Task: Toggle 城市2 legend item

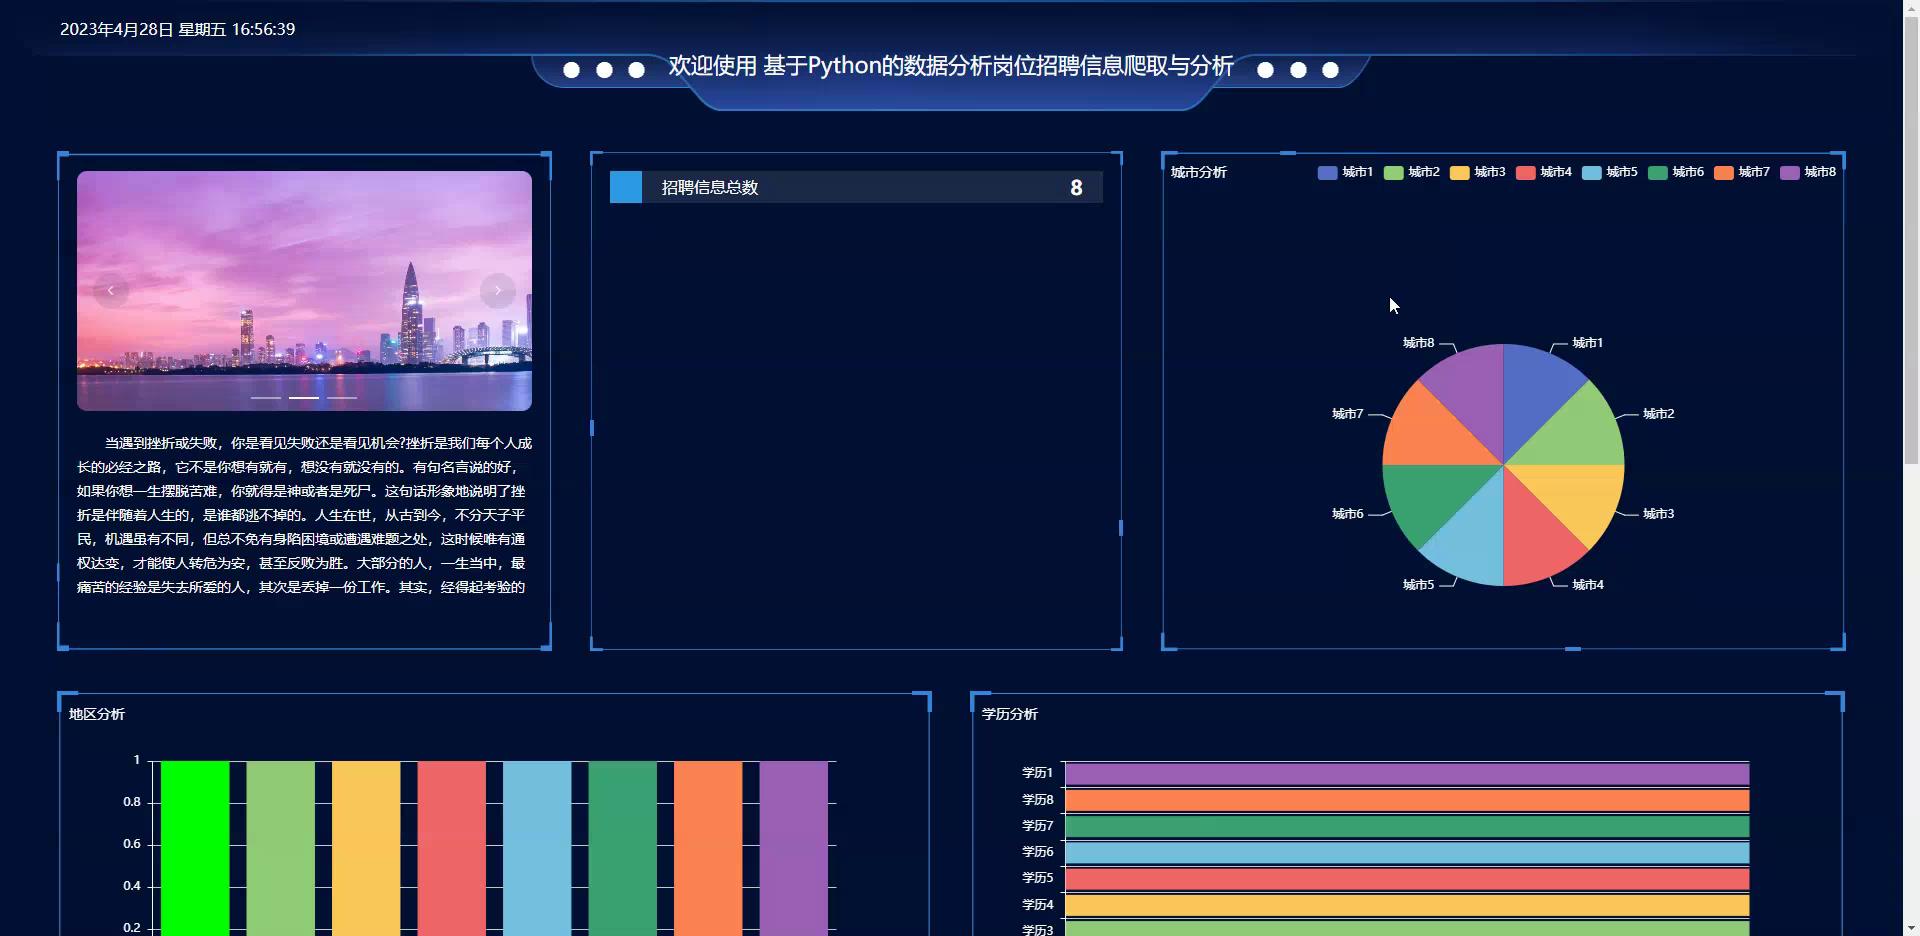Action: (1411, 172)
